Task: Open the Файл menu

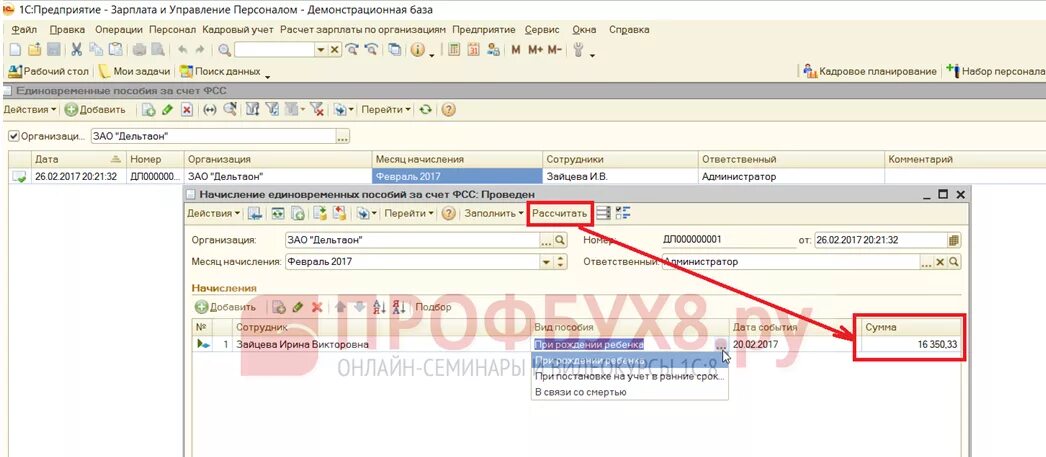Action: point(24,30)
